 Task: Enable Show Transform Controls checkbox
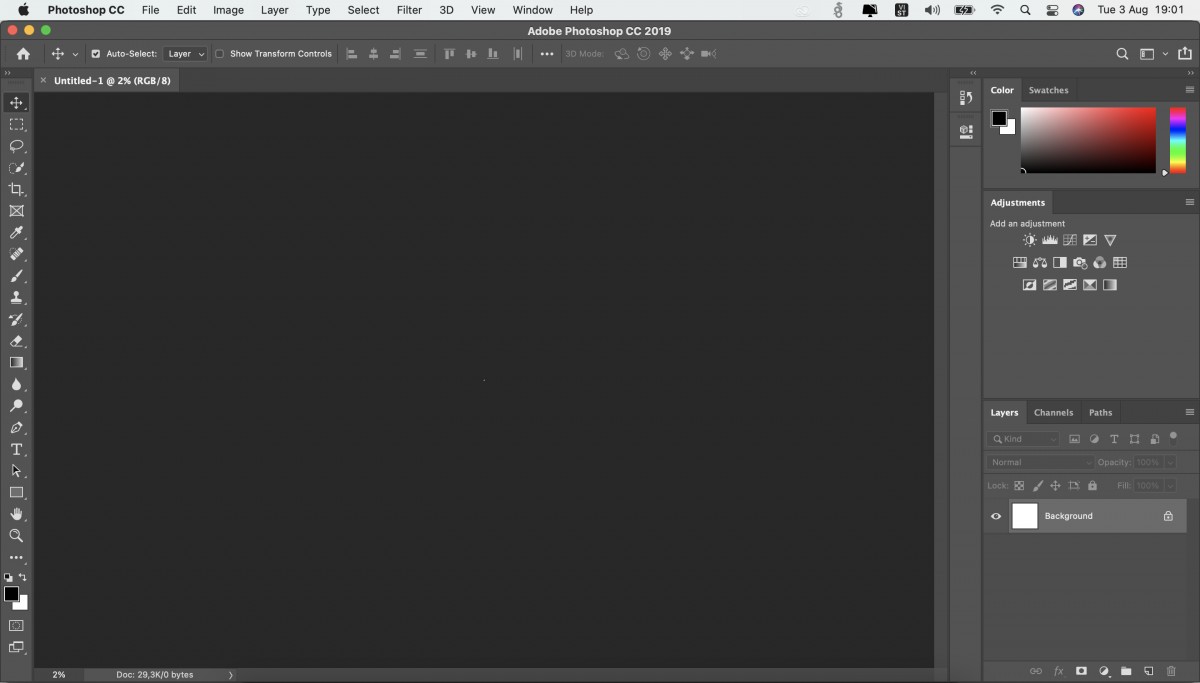pos(220,54)
